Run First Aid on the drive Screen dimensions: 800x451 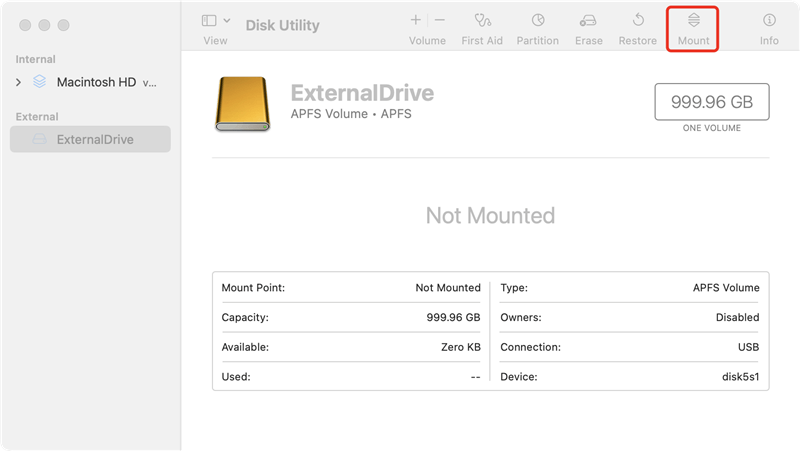tap(482, 21)
